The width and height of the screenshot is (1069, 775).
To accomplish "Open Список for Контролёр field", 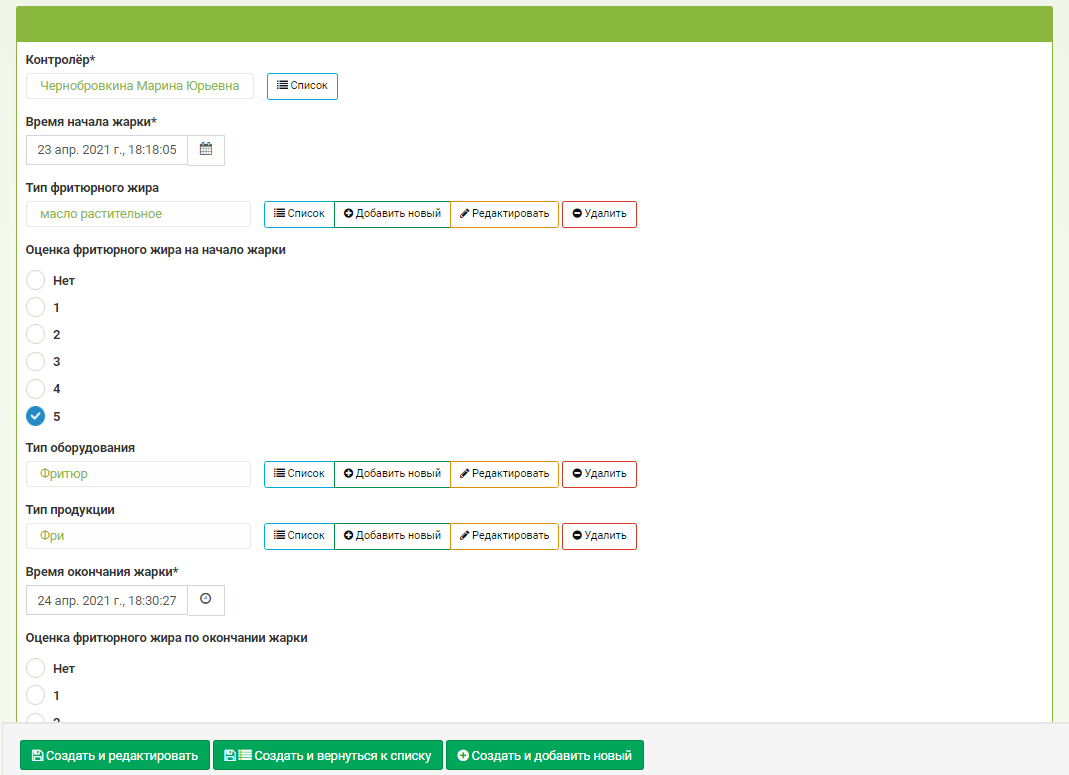I will pos(302,86).
